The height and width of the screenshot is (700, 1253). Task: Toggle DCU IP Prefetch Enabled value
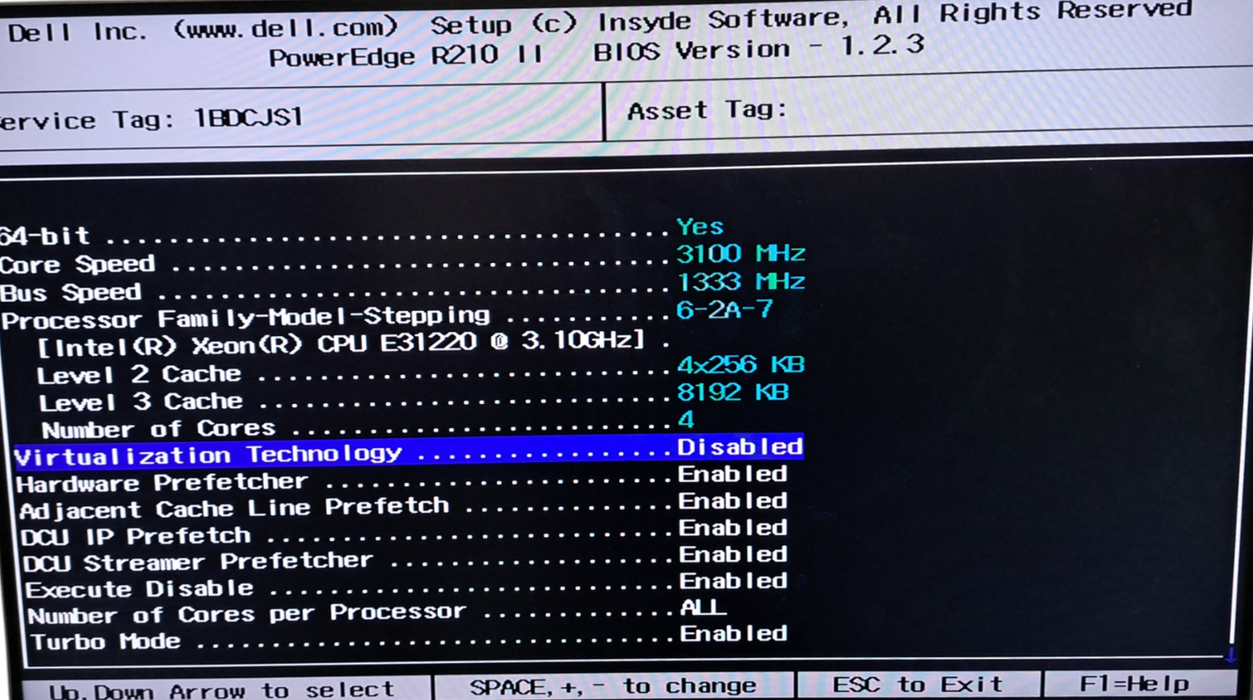(x=733, y=528)
